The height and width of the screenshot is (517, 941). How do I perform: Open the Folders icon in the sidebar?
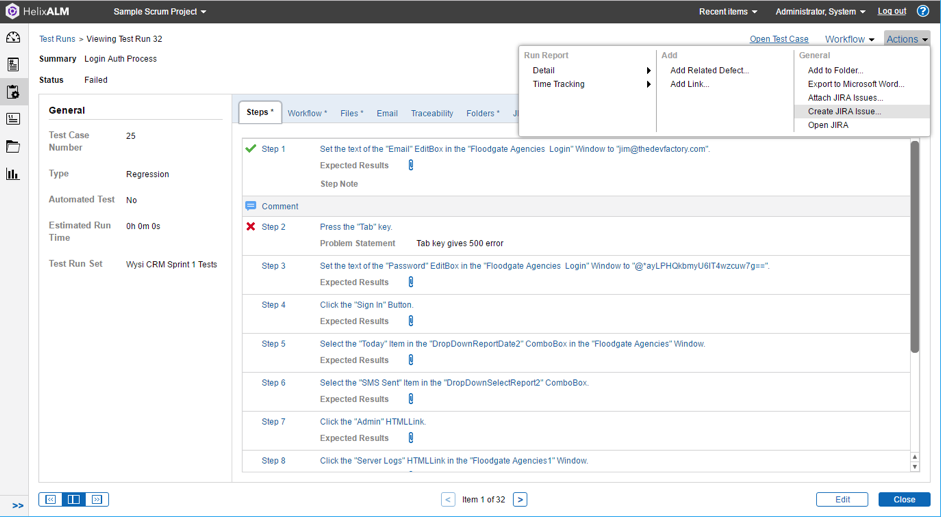point(13,147)
